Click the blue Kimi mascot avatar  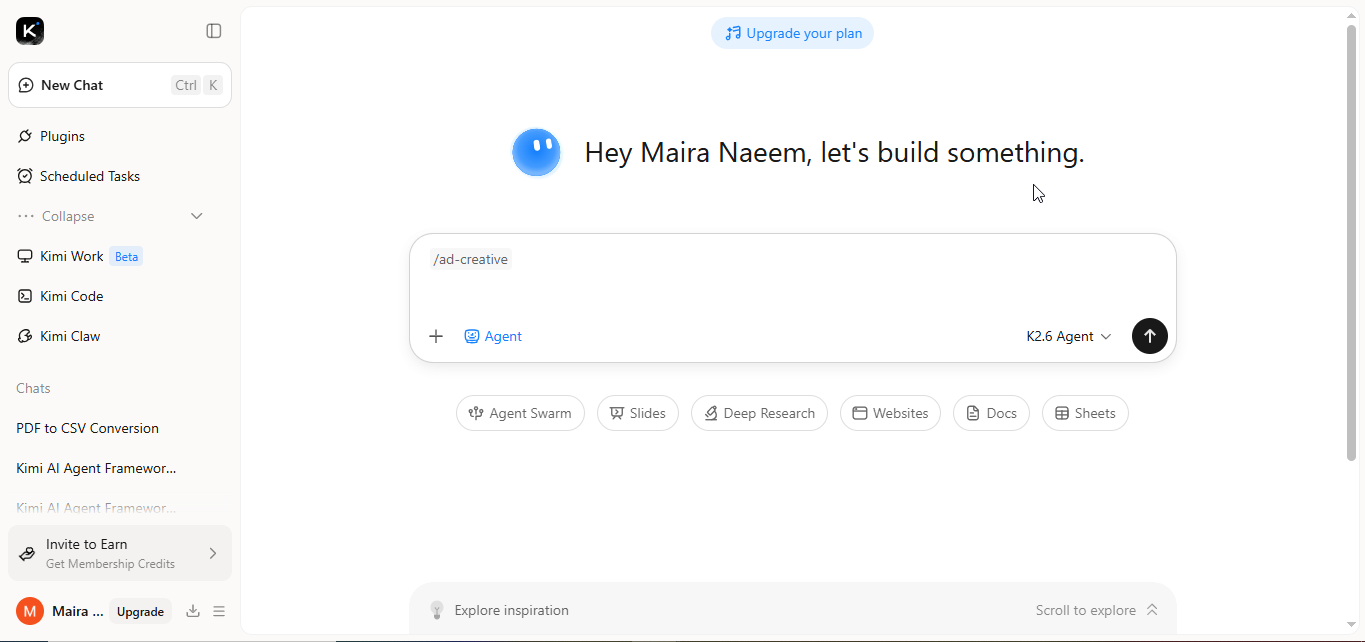[x=536, y=153]
